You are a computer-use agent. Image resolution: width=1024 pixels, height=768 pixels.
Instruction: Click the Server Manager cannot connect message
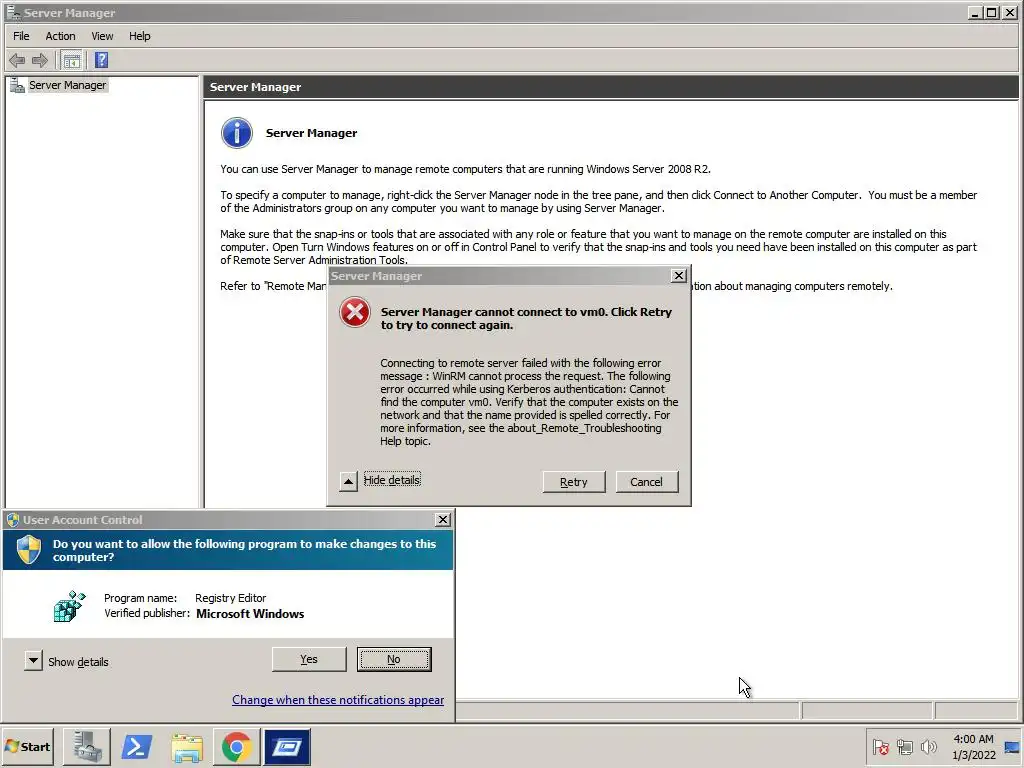click(526, 319)
